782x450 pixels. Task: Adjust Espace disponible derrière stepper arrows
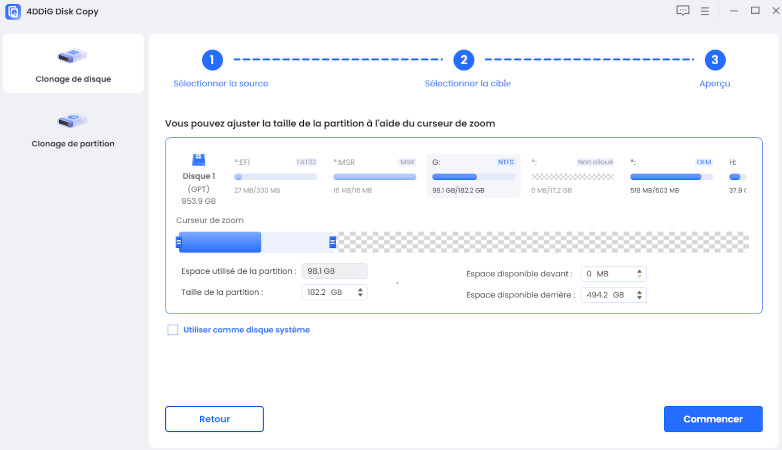[639, 295]
